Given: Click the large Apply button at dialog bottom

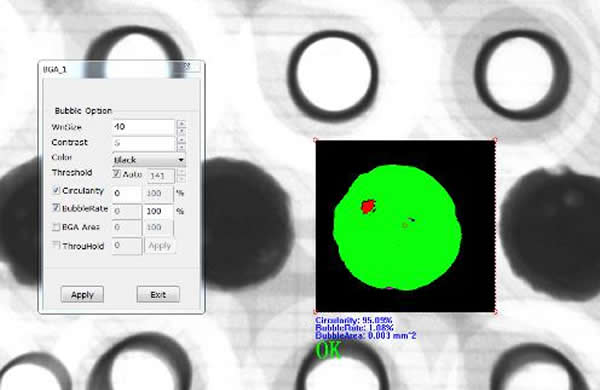Looking at the screenshot, I should (82, 294).
